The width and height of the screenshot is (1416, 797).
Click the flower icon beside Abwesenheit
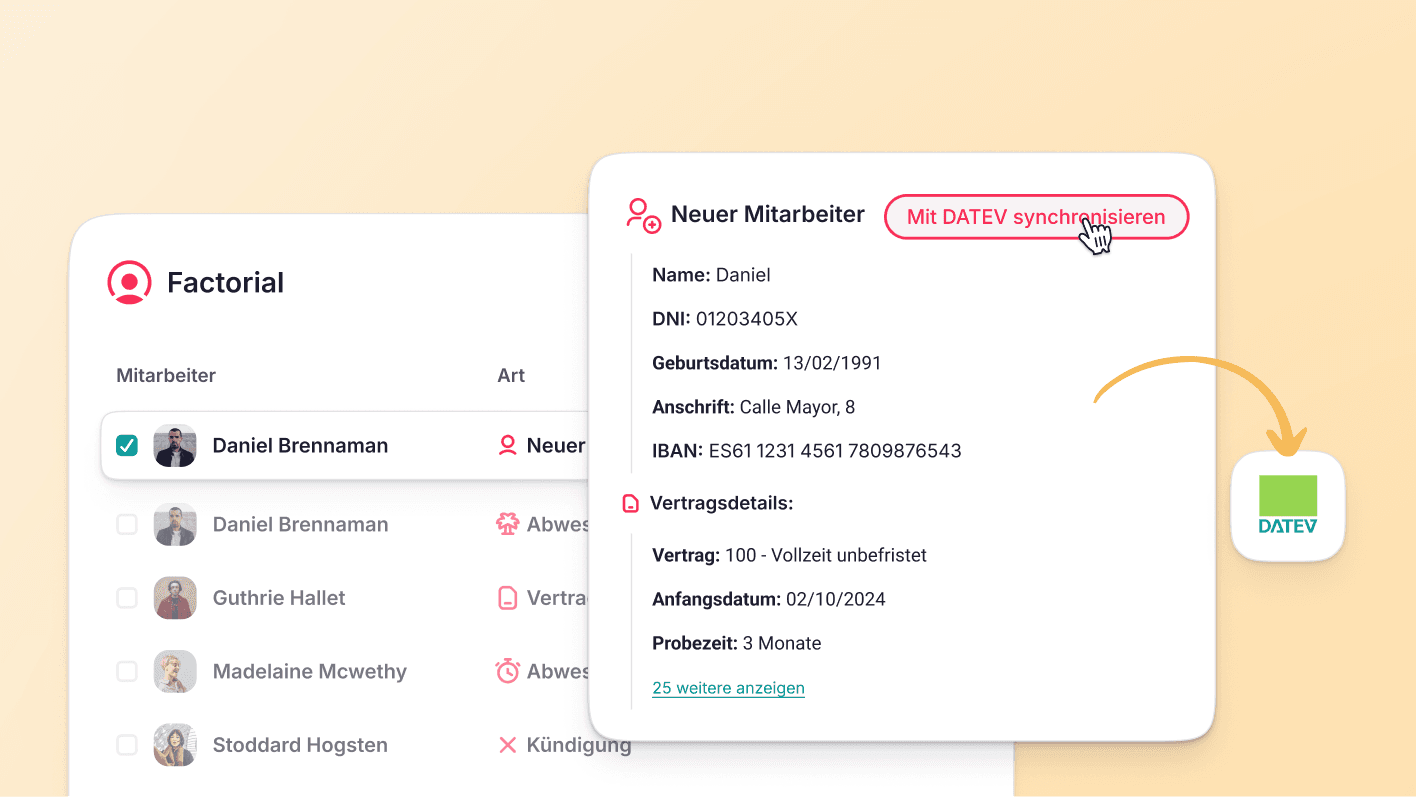click(x=508, y=523)
